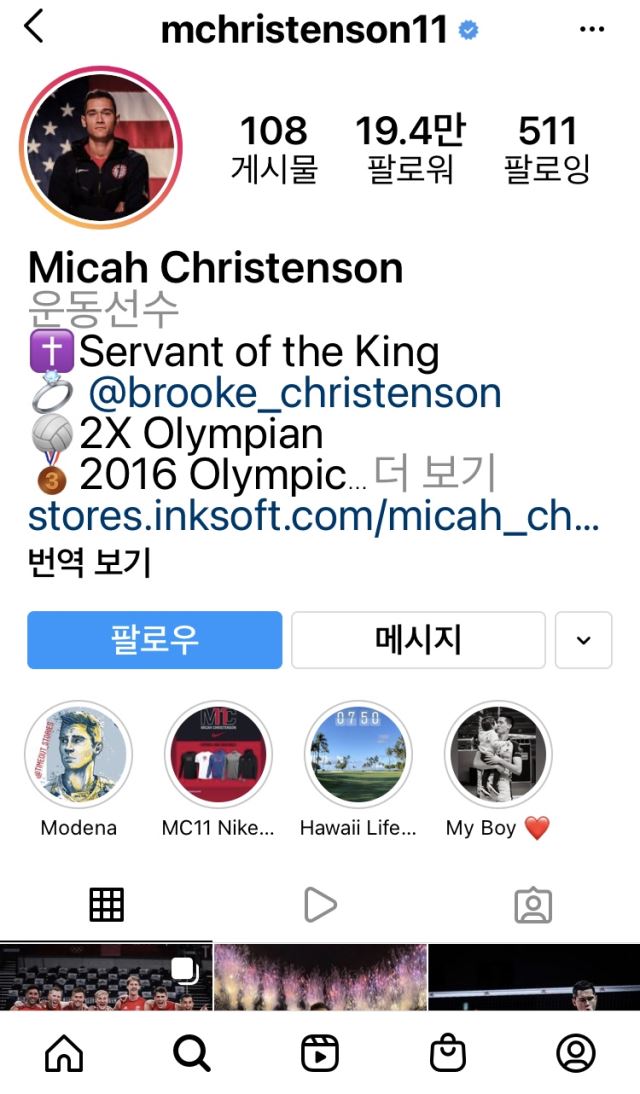Open the Home feed icon

coord(64,1052)
